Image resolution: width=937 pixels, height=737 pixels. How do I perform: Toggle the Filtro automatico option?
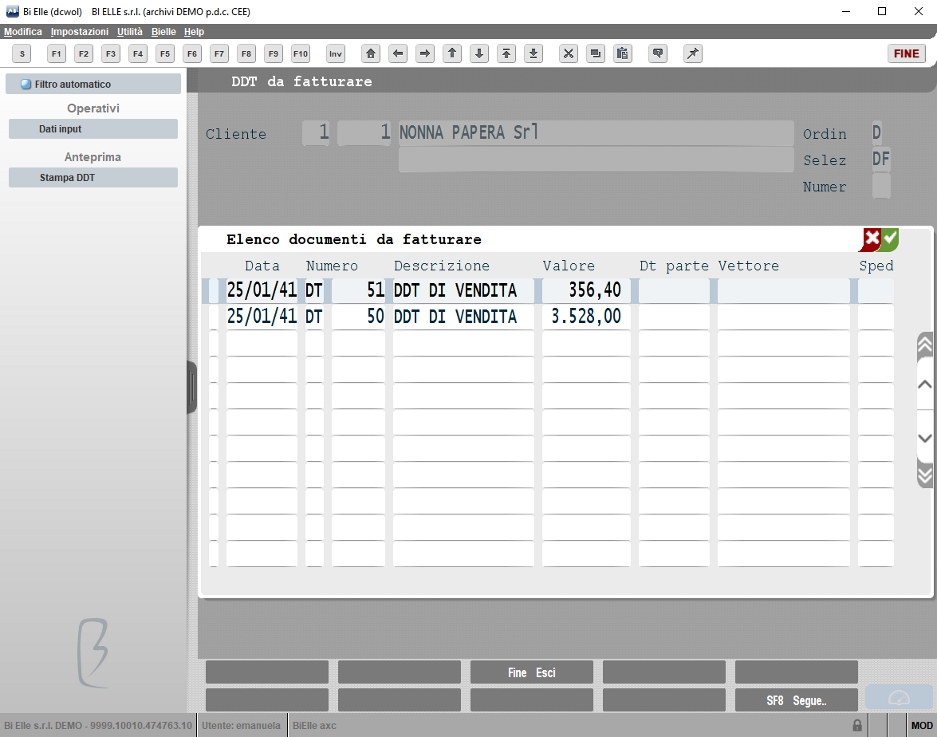coord(93,84)
